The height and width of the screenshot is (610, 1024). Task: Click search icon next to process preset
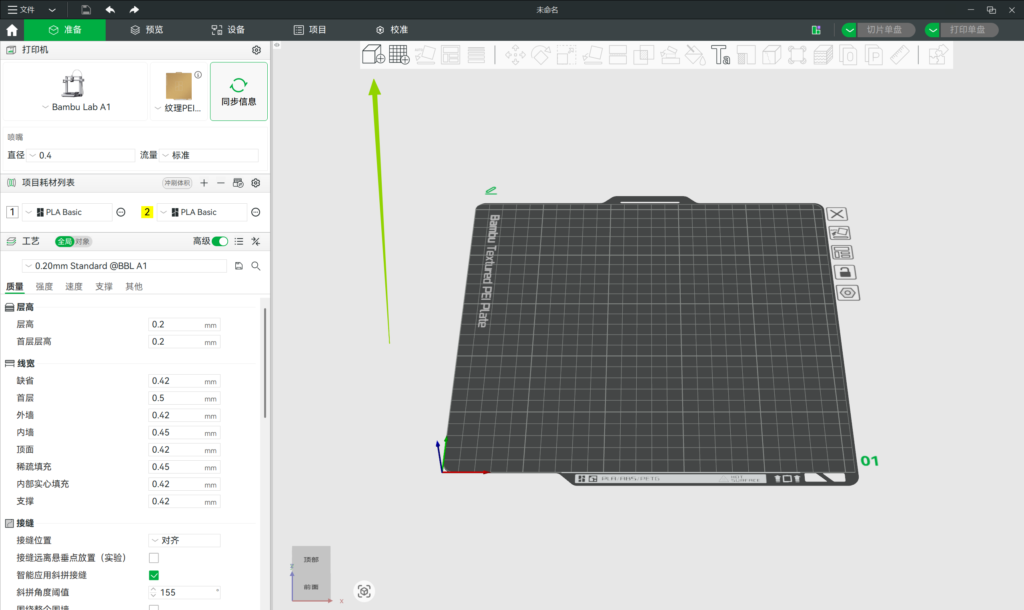(x=256, y=266)
